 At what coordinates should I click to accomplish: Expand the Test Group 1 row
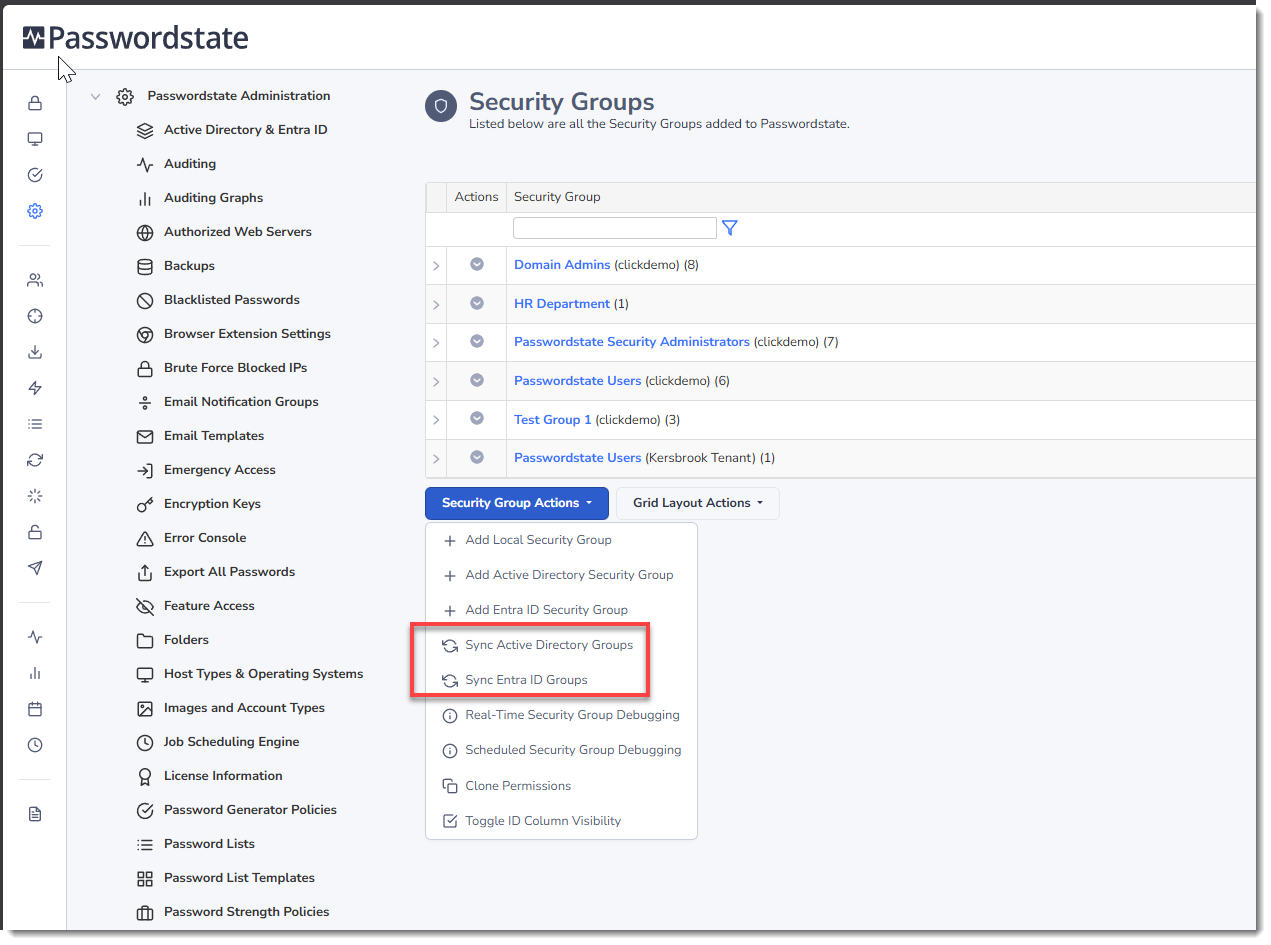(x=436, y=420)
